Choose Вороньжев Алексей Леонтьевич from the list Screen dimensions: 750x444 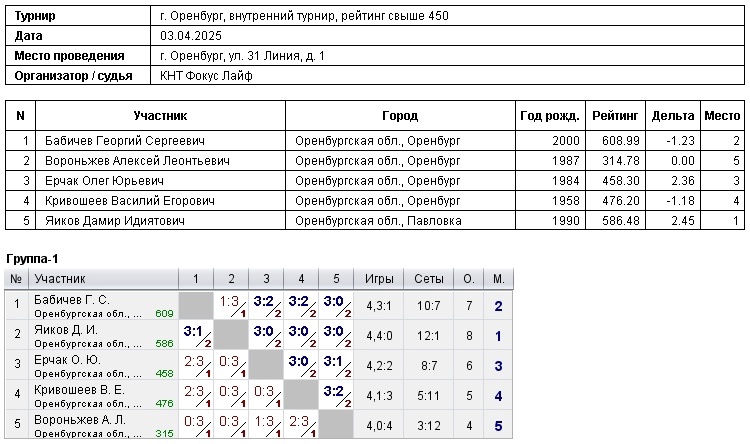point(138,161)
